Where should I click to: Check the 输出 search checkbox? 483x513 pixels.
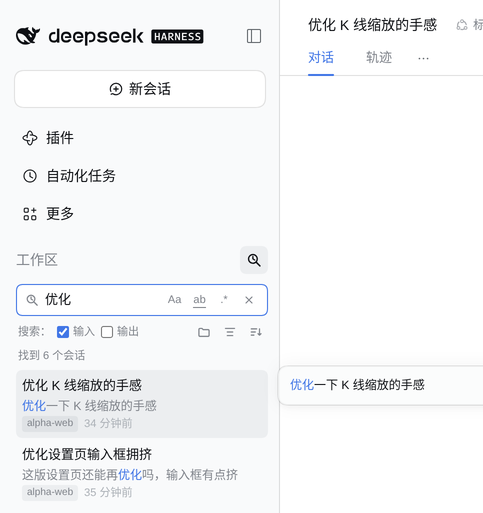tap(107, 332)
